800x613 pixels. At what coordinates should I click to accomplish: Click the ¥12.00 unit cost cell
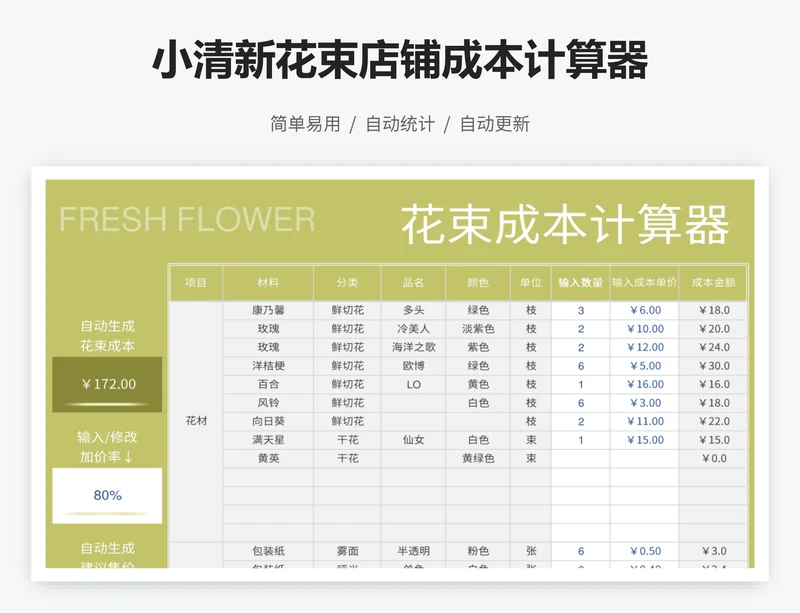coord(644,348)
